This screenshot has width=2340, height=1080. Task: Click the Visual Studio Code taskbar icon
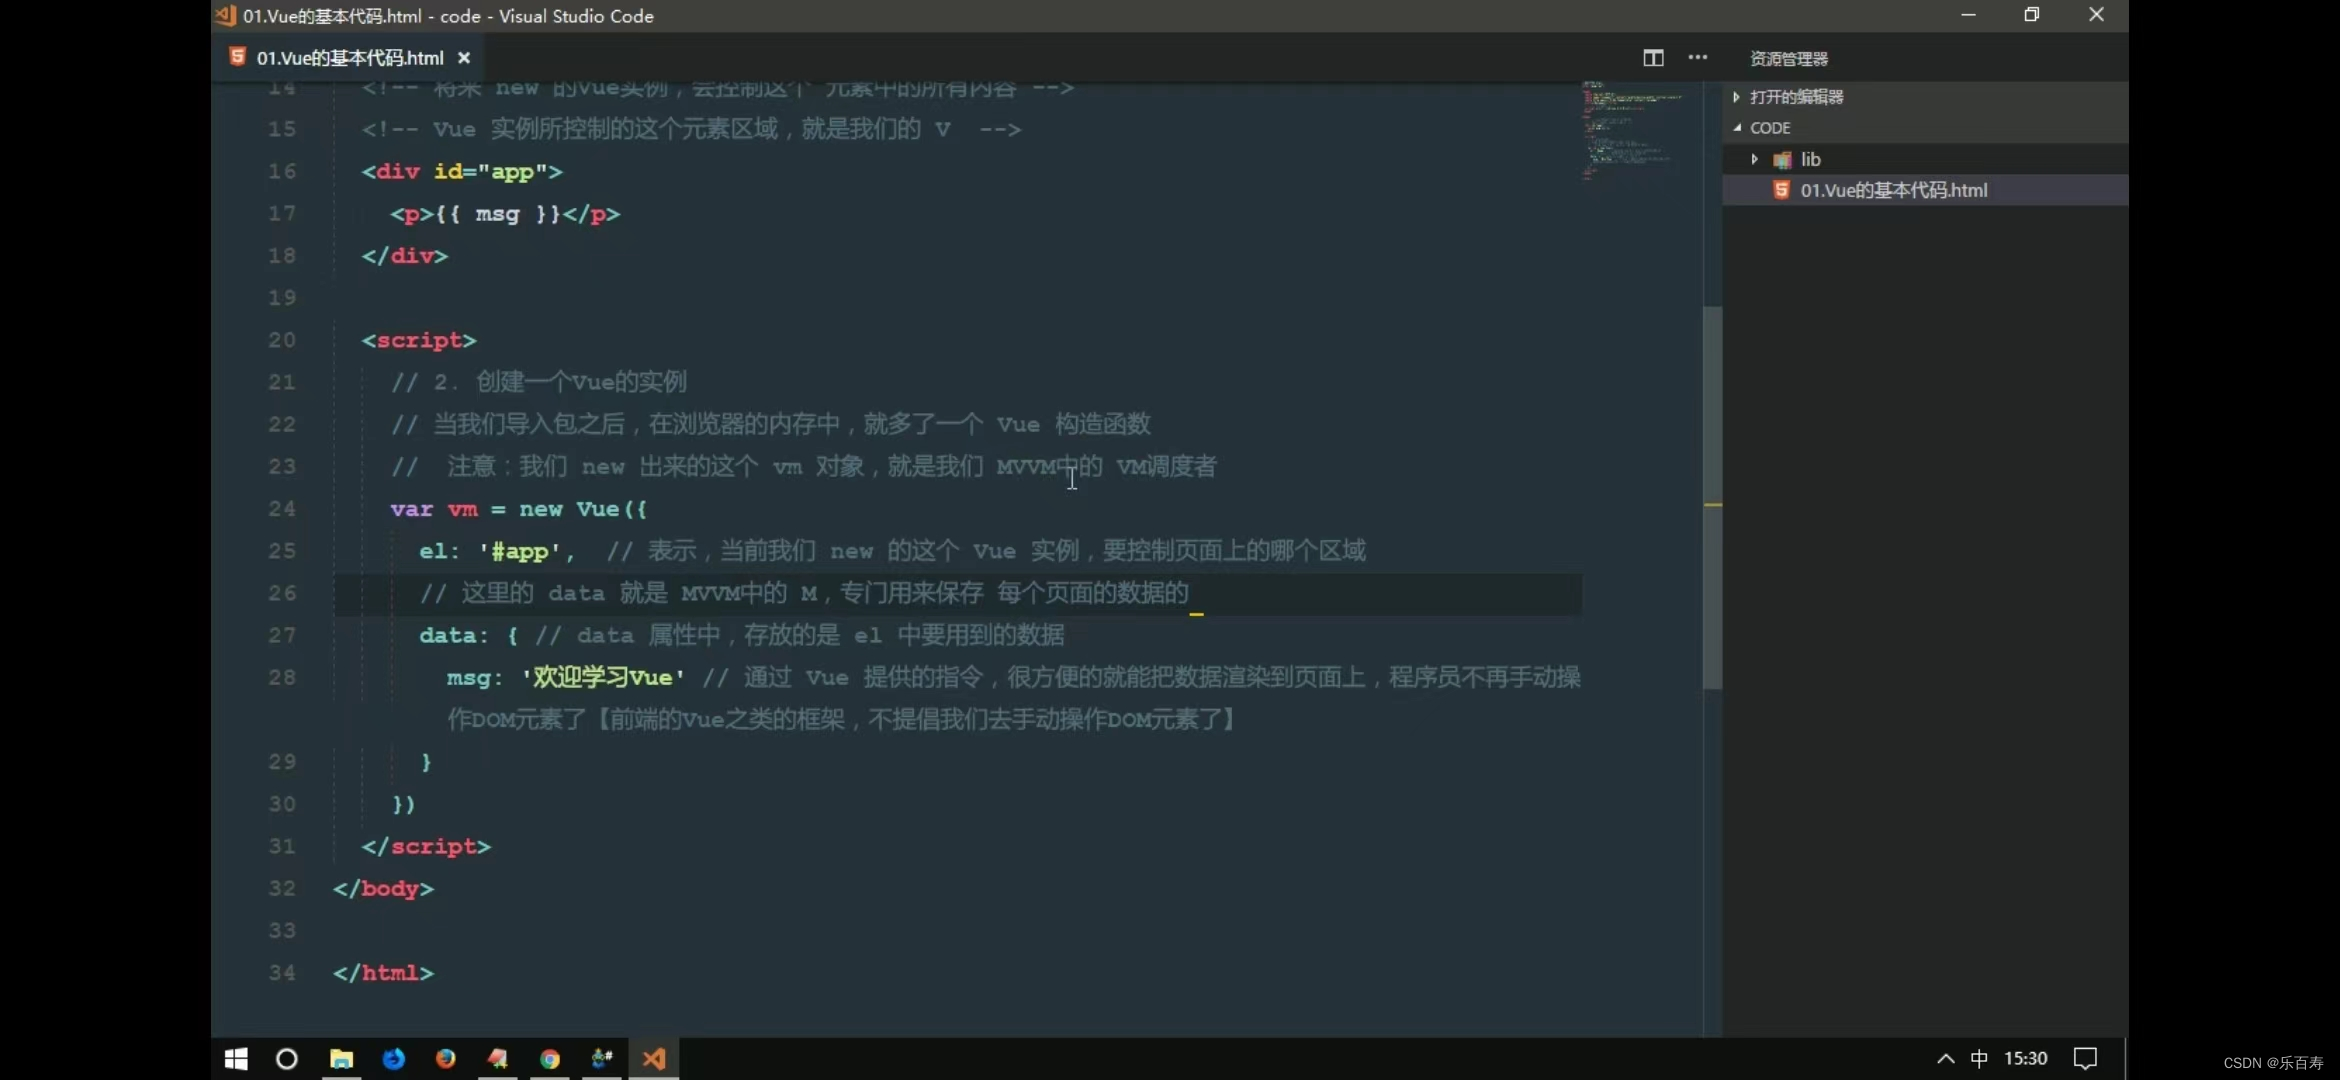tap(654, 1059)
